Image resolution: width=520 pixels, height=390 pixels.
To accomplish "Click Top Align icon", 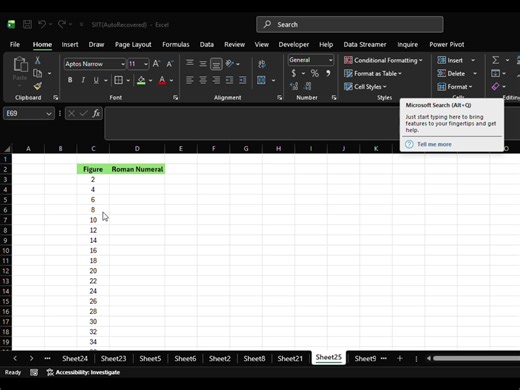I will point(190,63).
